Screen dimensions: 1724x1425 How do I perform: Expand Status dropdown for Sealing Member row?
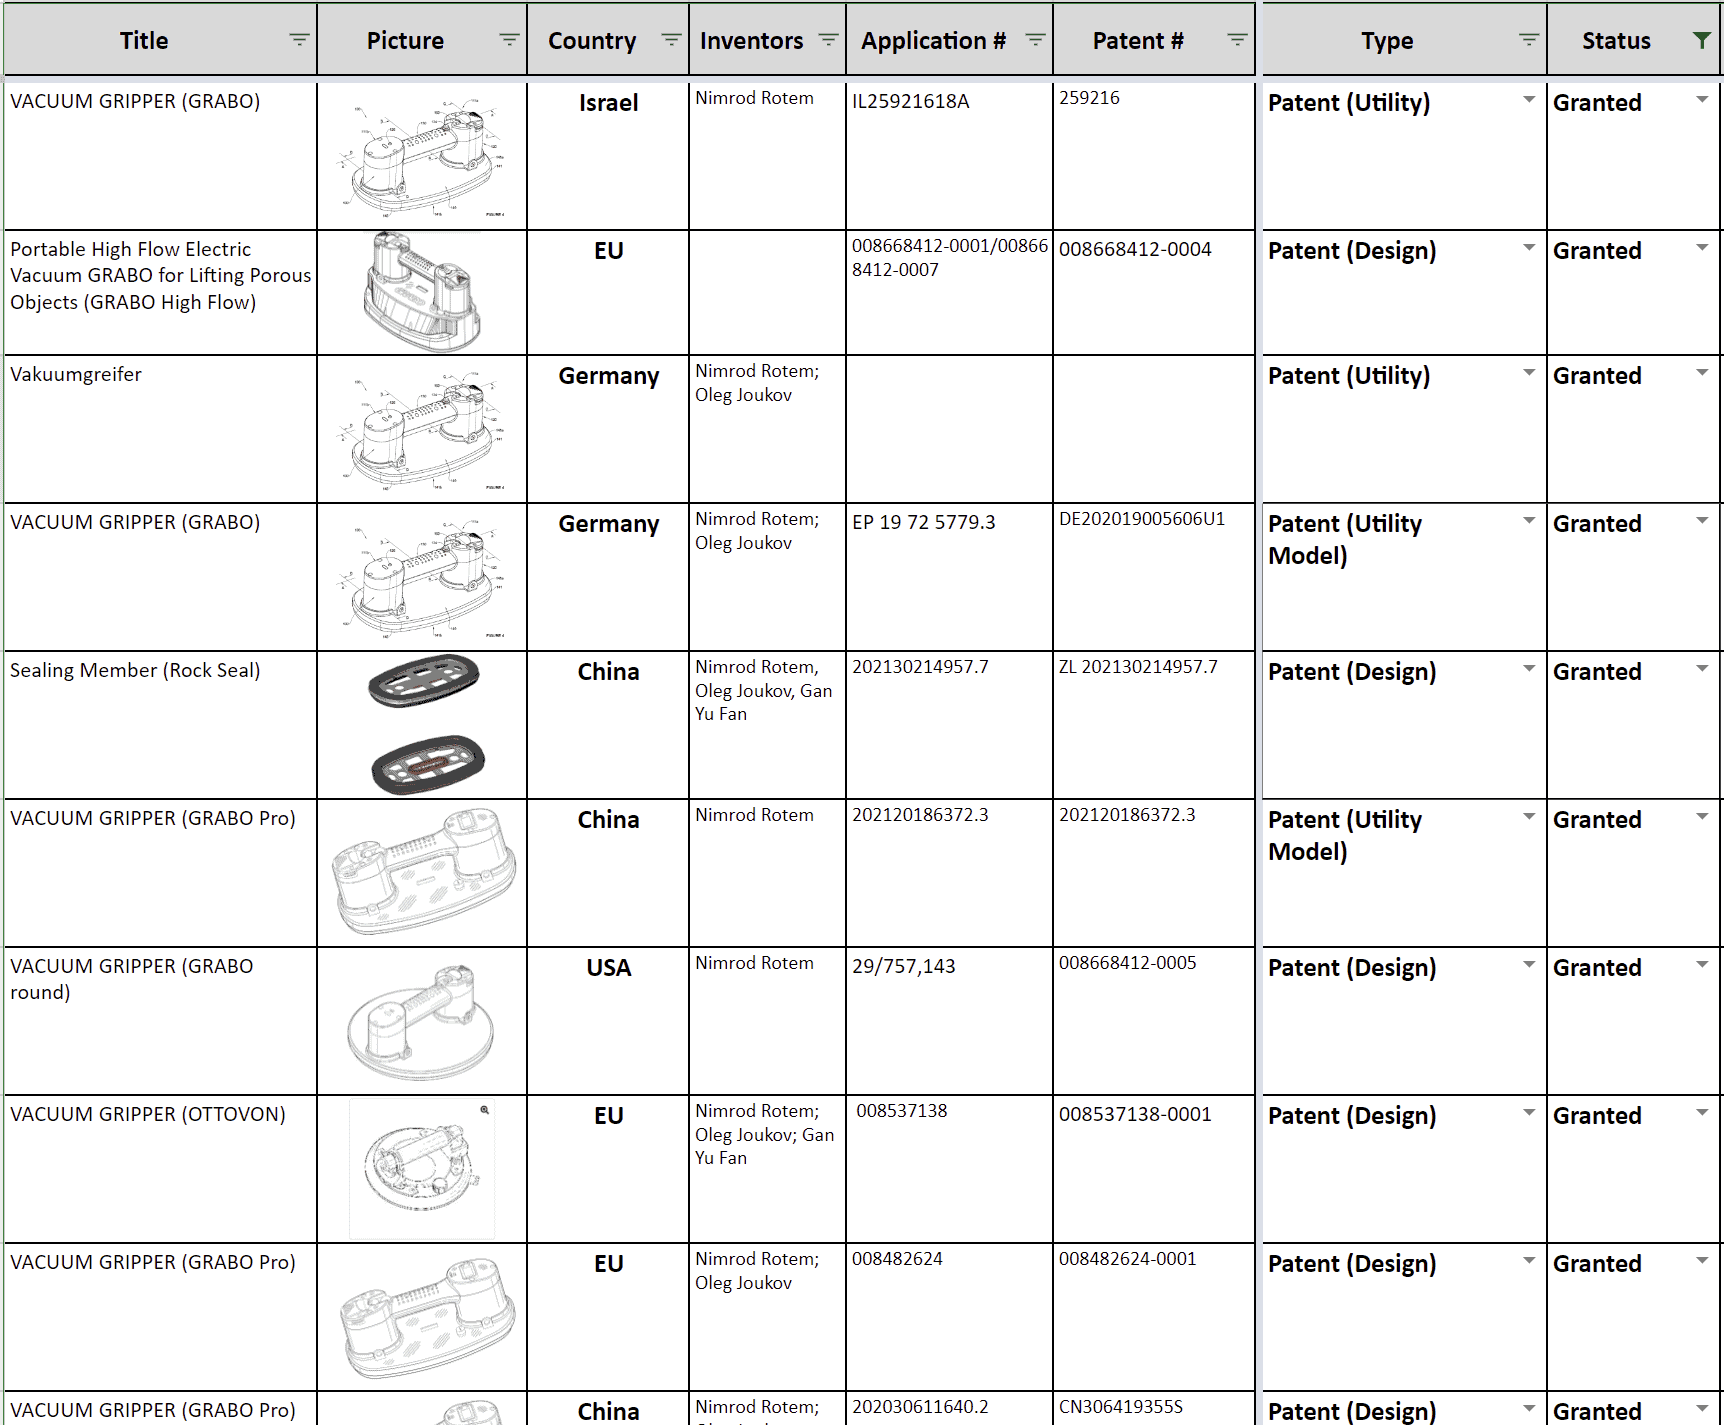coord(1702,669)
